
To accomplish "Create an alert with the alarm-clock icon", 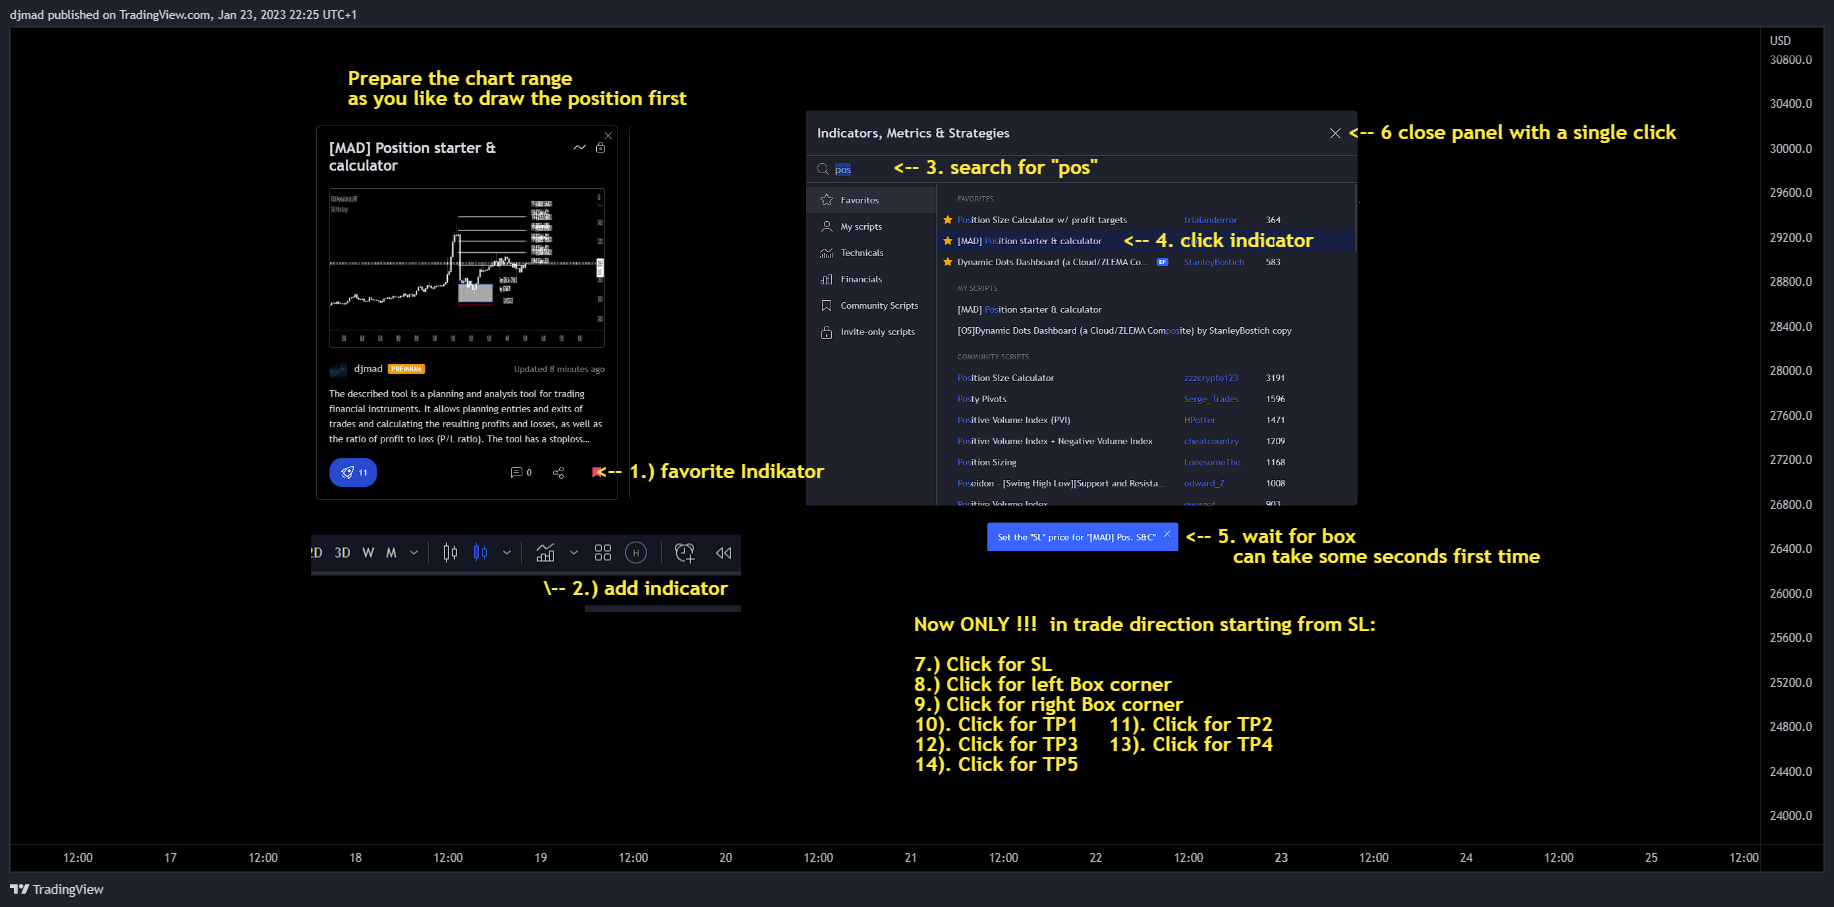I will 685,553.
